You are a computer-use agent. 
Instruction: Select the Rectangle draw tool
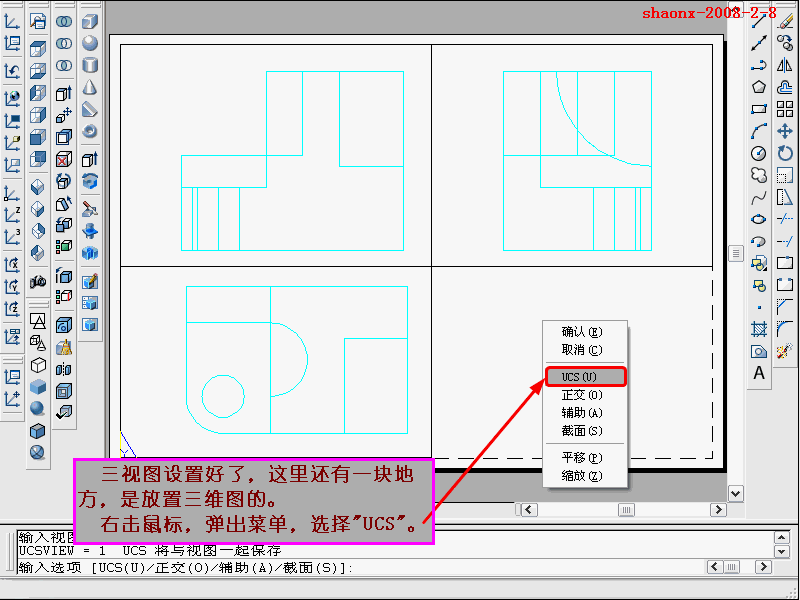[759, 109]
